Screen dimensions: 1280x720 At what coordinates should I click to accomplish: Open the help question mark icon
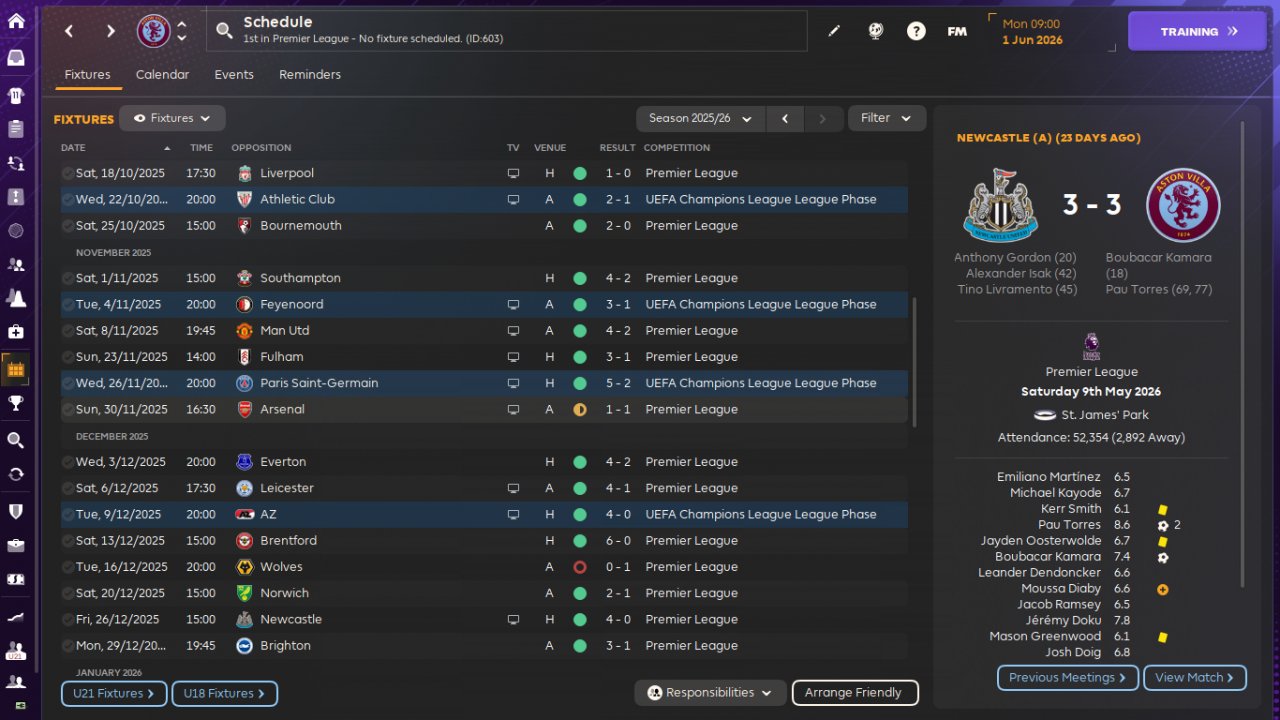tap(916, 31)
